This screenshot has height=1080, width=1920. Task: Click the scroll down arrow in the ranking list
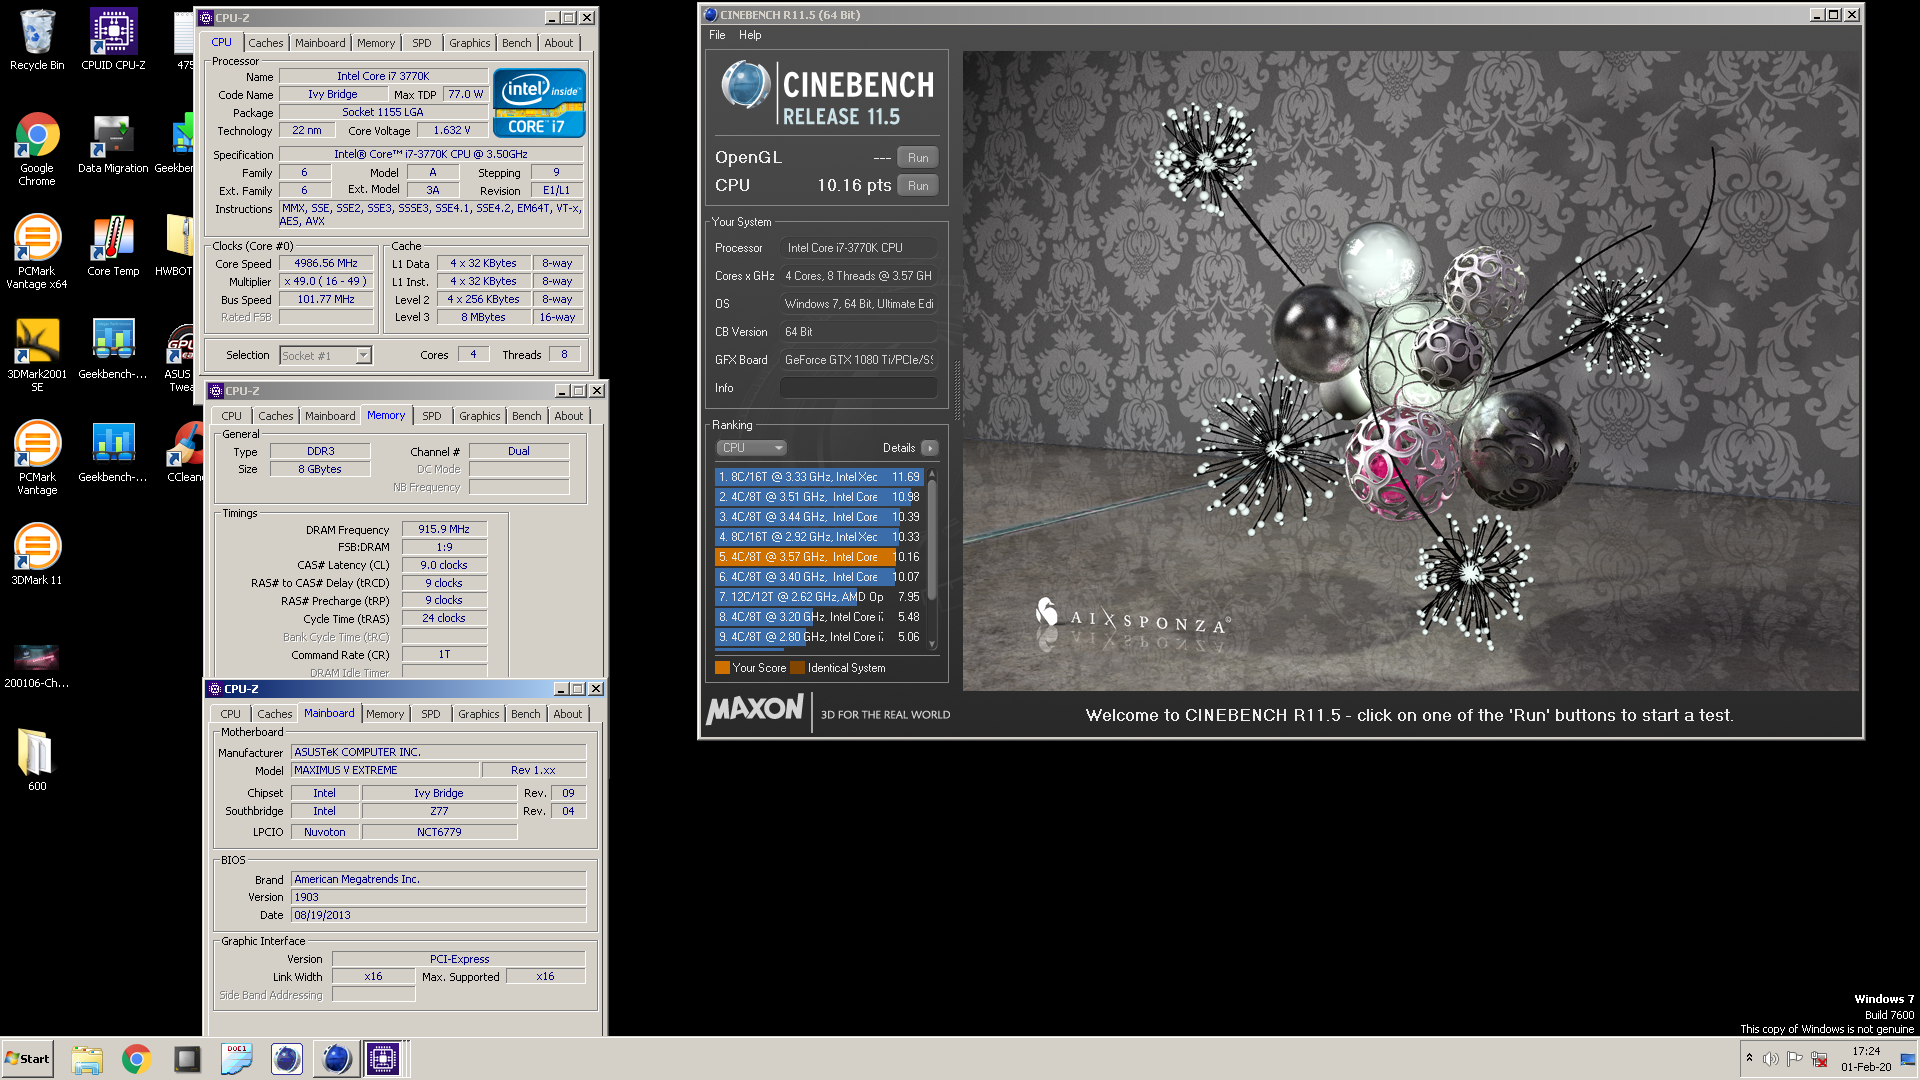[932, 645]
